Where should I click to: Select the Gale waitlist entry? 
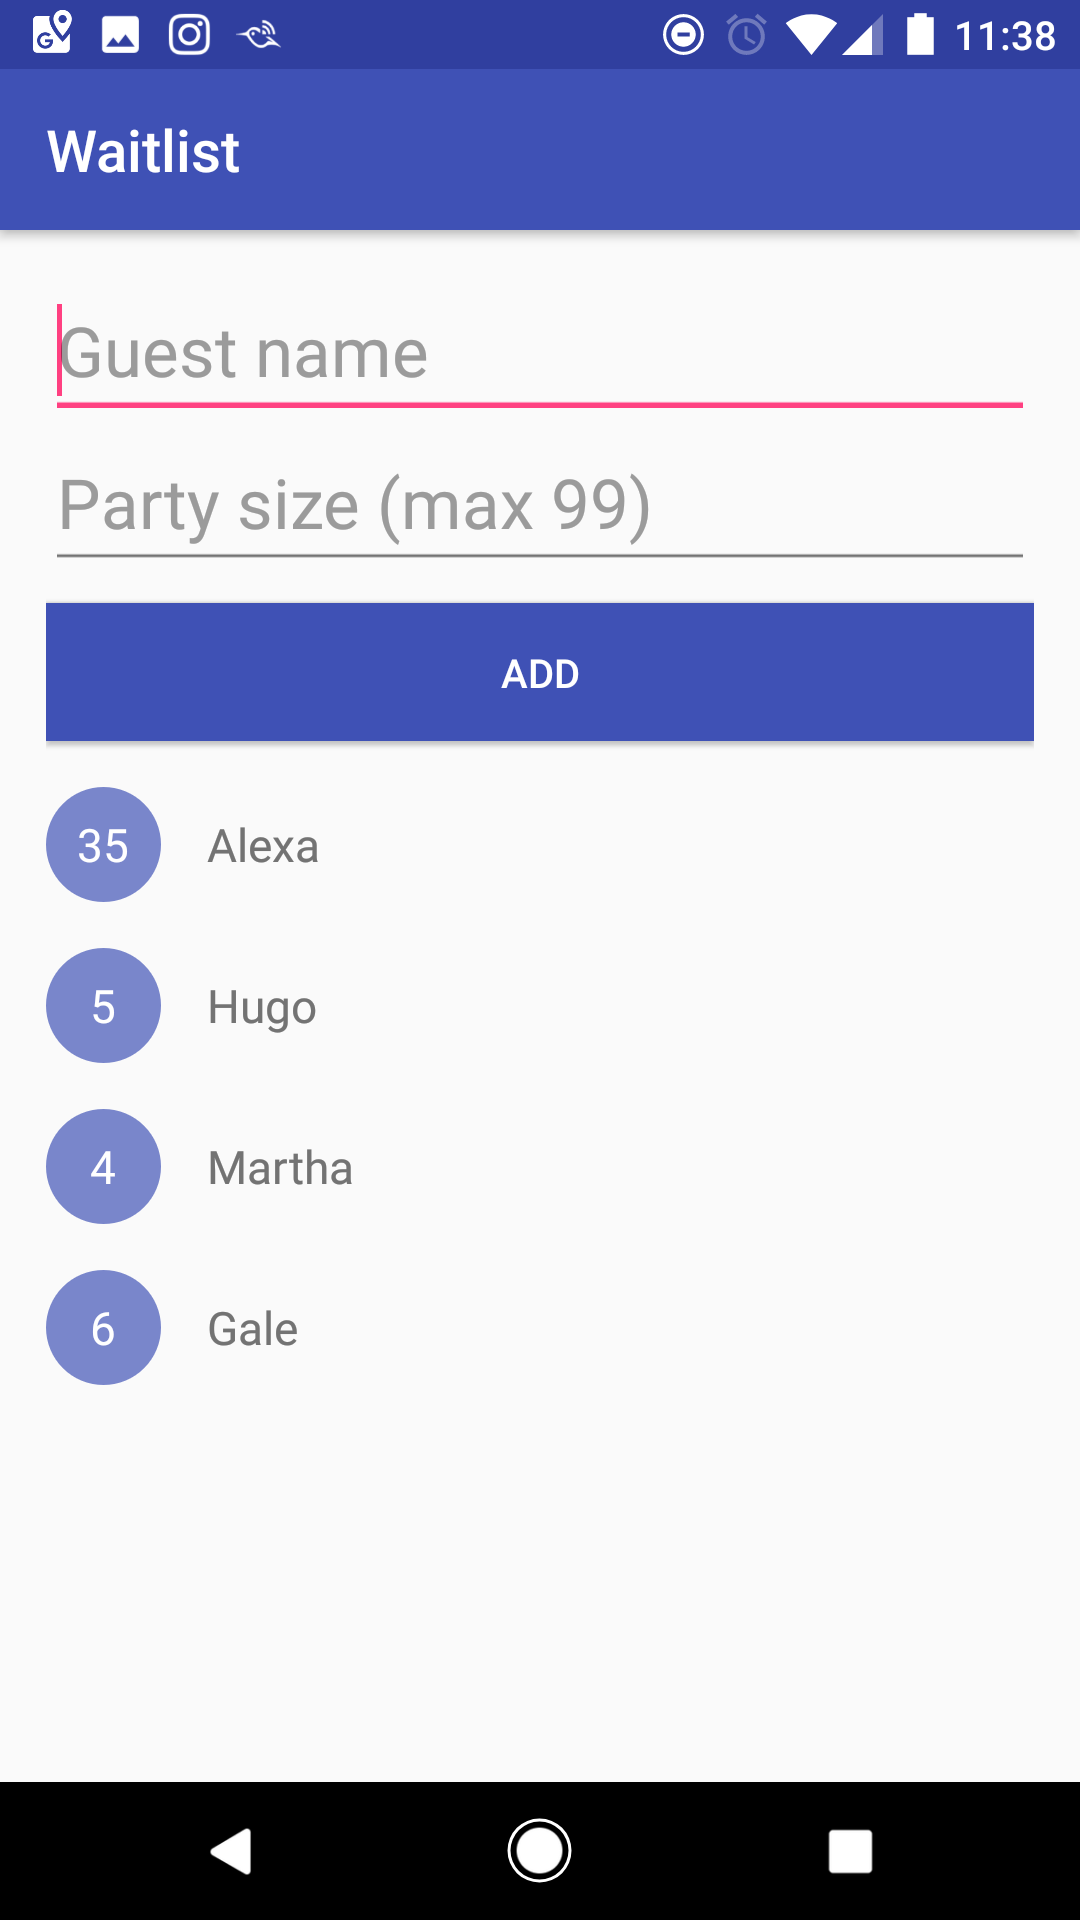pos(253,1329)
